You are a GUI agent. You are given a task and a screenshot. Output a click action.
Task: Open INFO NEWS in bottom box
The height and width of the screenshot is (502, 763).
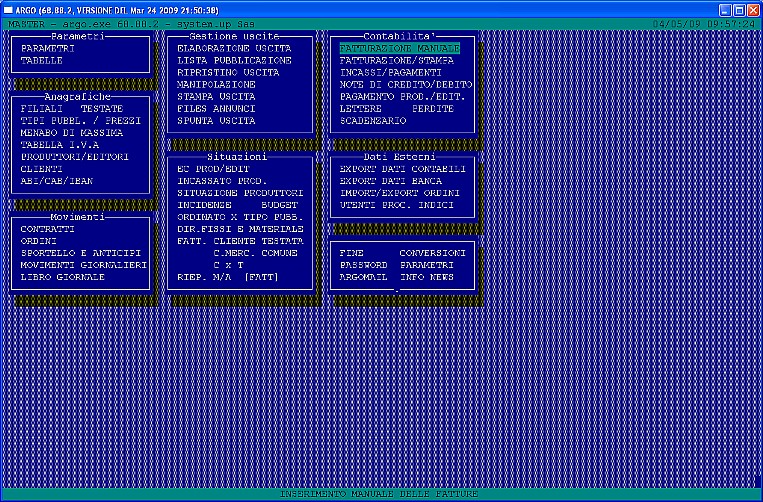point(427,277)
